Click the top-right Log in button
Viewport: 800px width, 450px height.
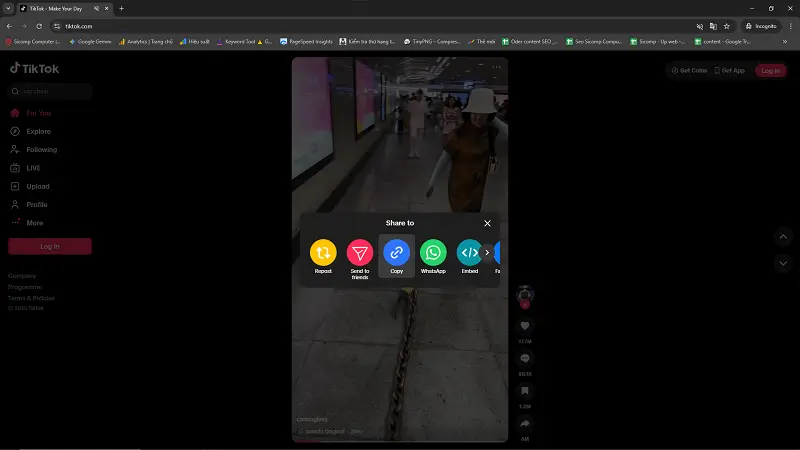770,70
